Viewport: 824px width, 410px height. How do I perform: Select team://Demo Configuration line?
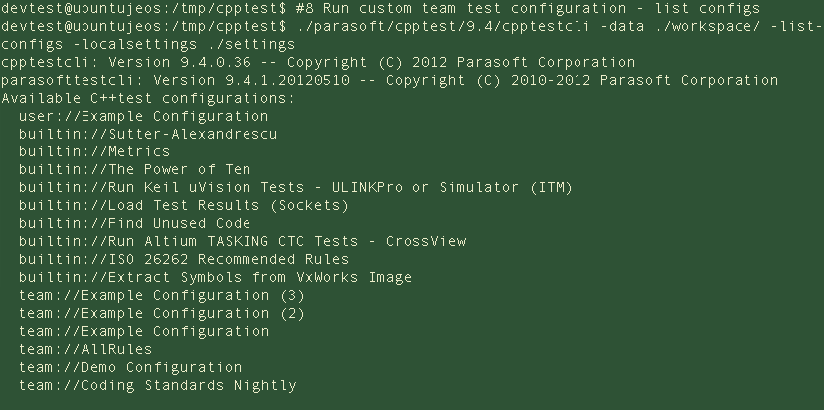click(130, 367)
